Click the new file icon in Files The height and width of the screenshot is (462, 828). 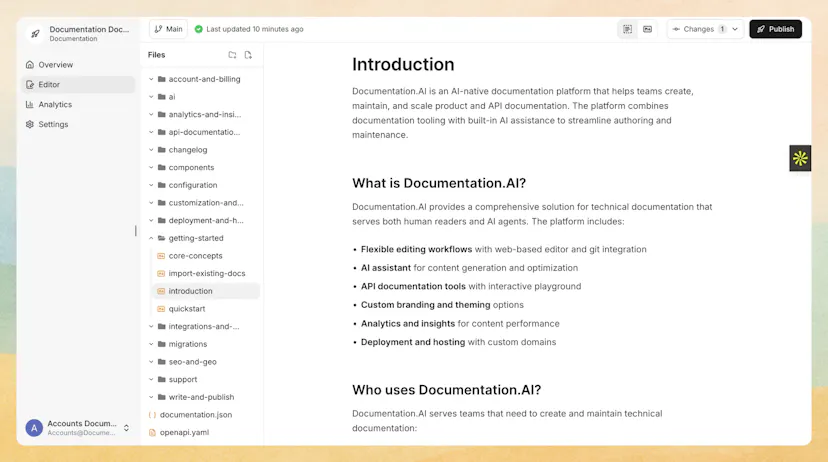tap(248, 55)
